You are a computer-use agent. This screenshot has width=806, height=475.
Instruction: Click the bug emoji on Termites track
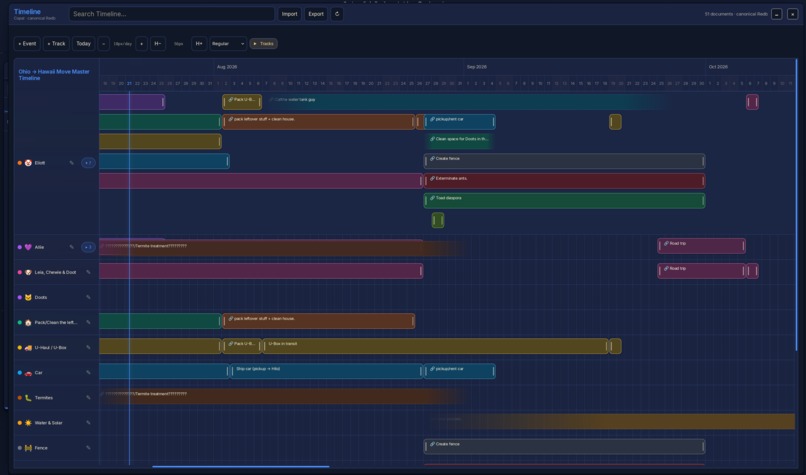[x=28, y=397]
